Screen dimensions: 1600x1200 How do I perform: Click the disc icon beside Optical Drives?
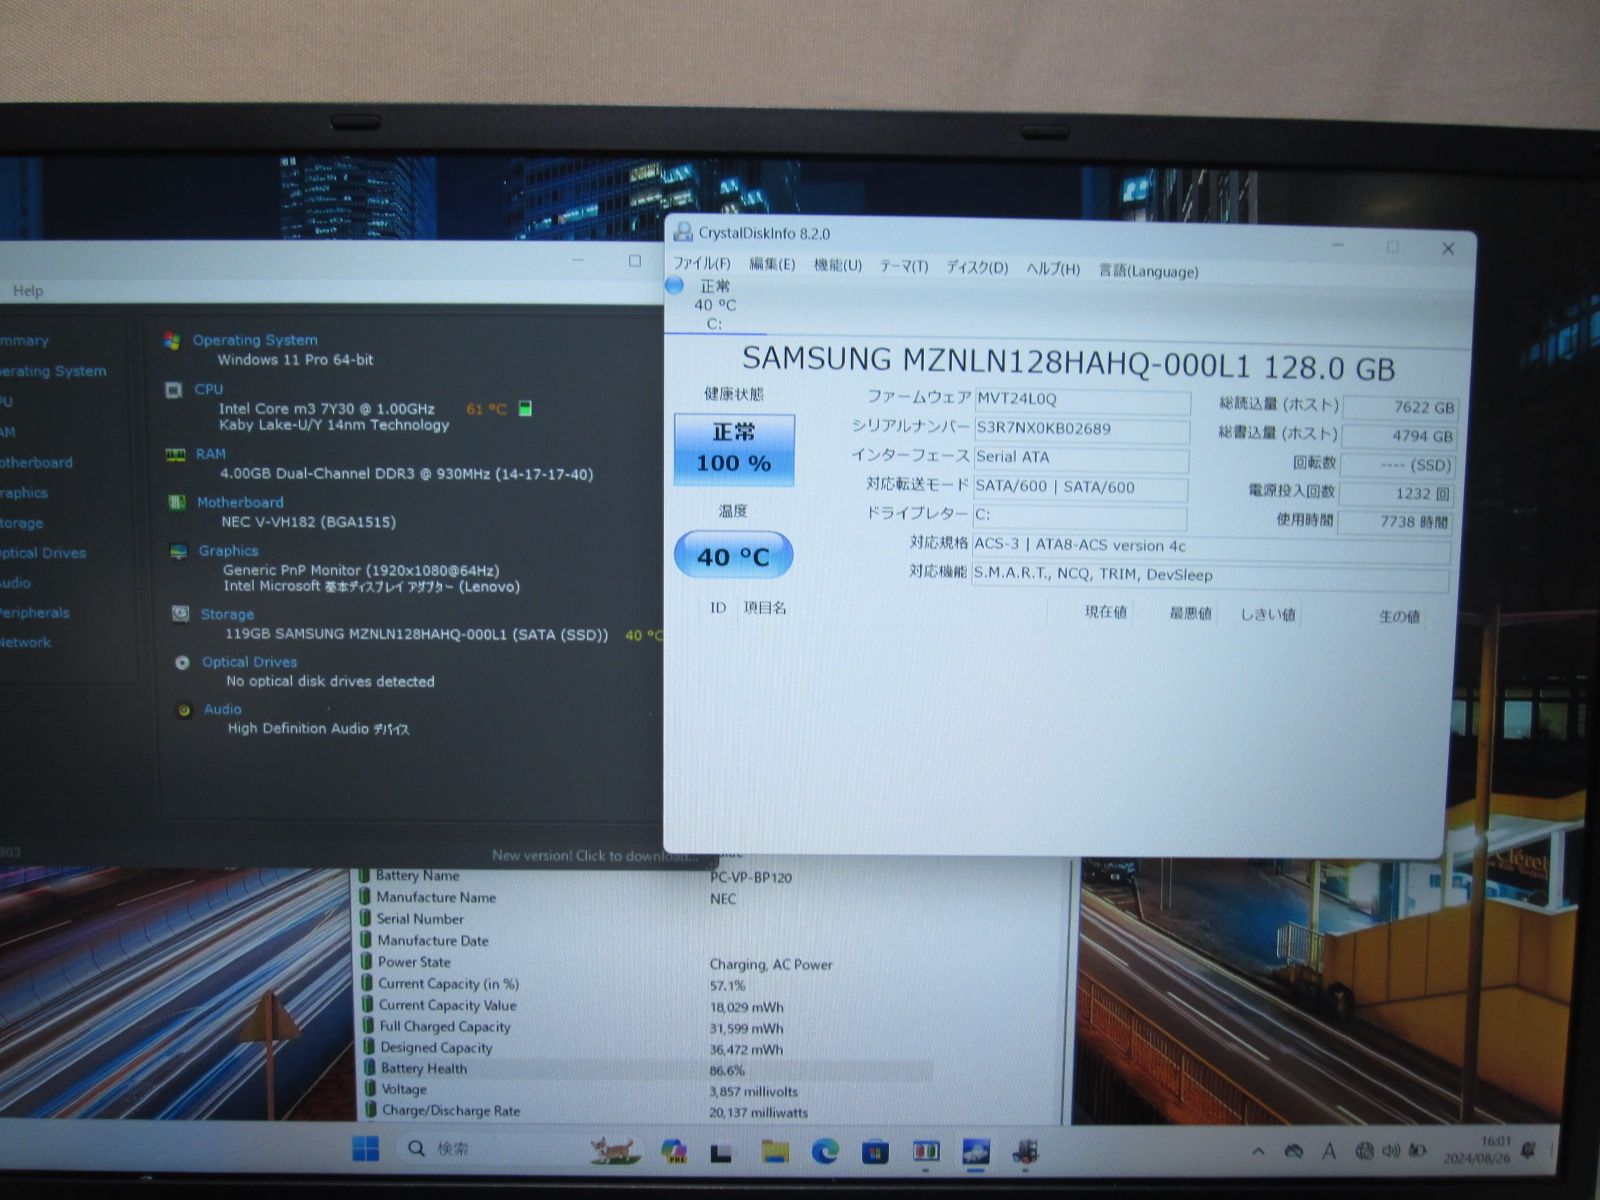click(182, 663)
